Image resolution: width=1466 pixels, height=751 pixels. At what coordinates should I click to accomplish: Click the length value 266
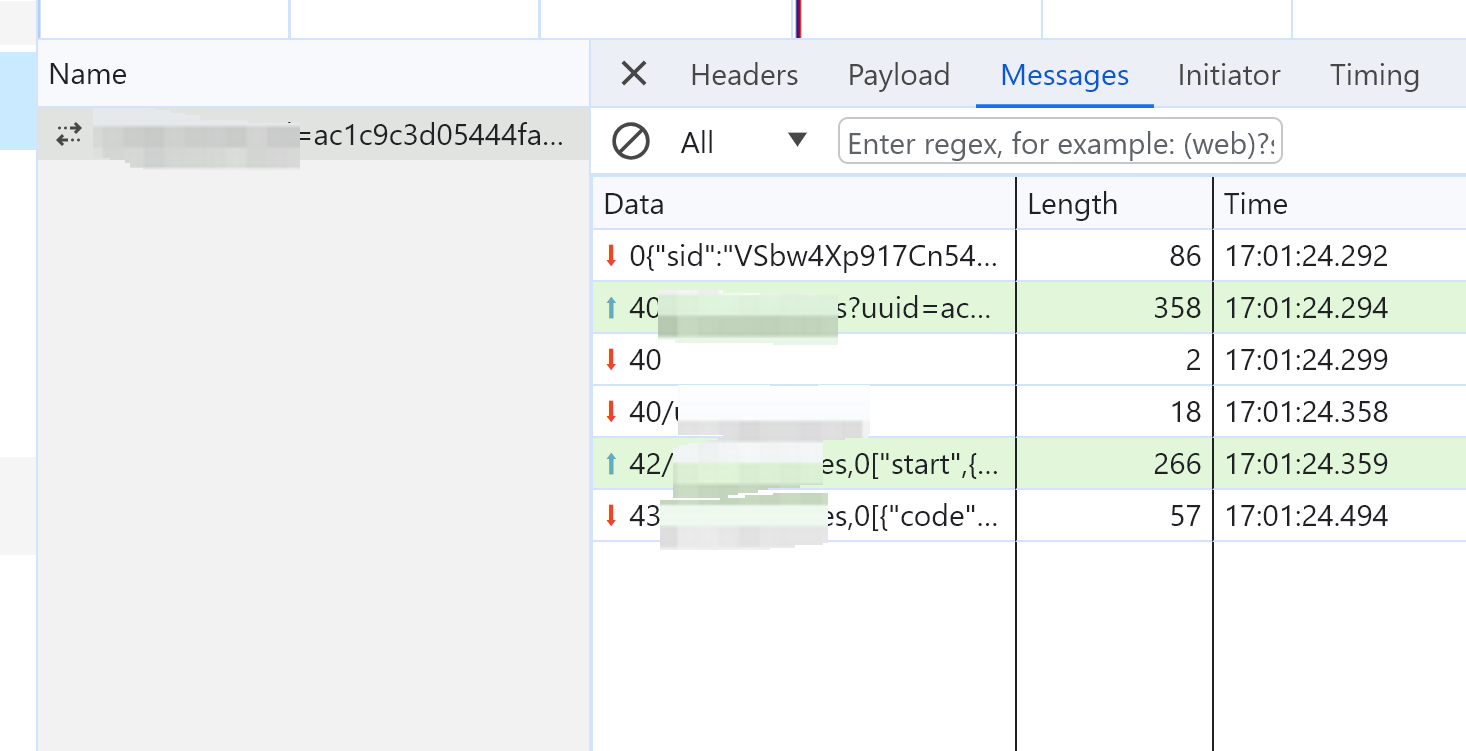point(1176,464)
